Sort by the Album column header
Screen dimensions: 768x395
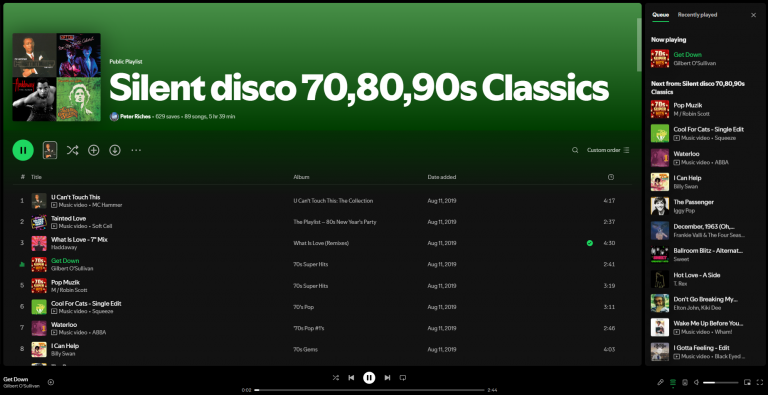tap(301, 177)
